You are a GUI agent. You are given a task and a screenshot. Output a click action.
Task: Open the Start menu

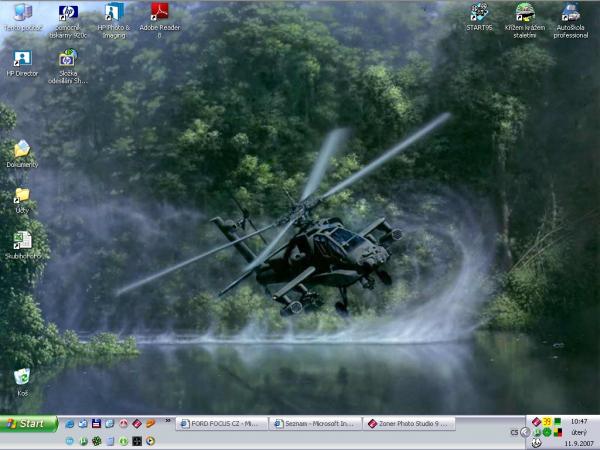click(x=28, y=424)
